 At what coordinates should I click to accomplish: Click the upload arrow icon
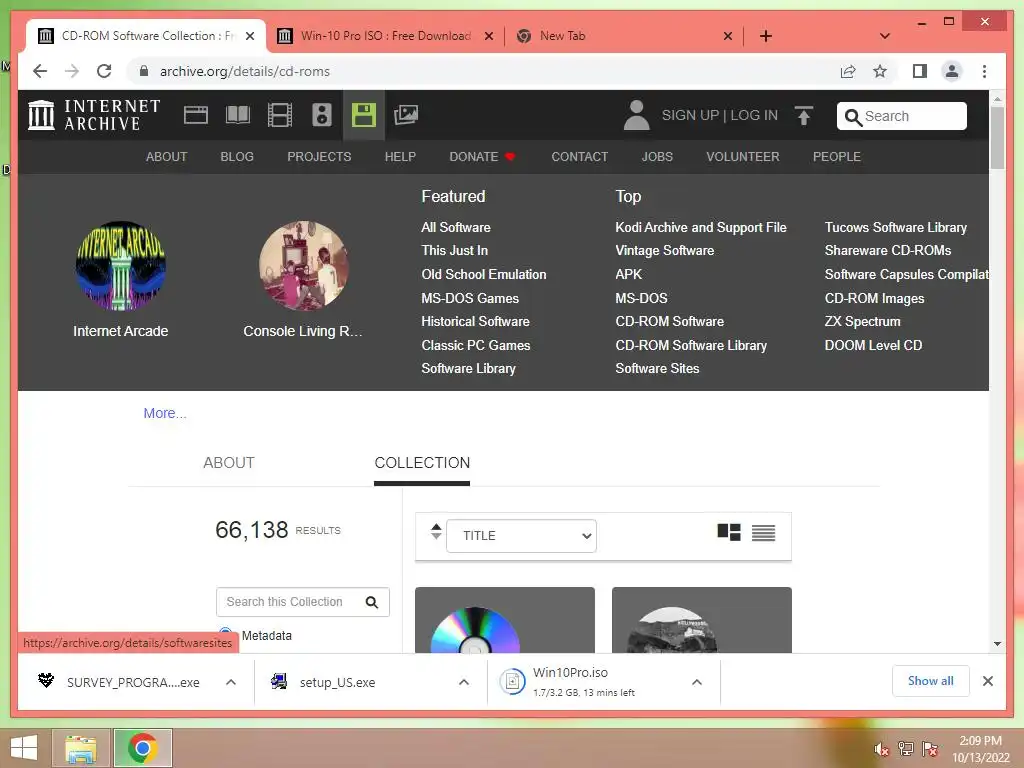[x=804, y=116]
